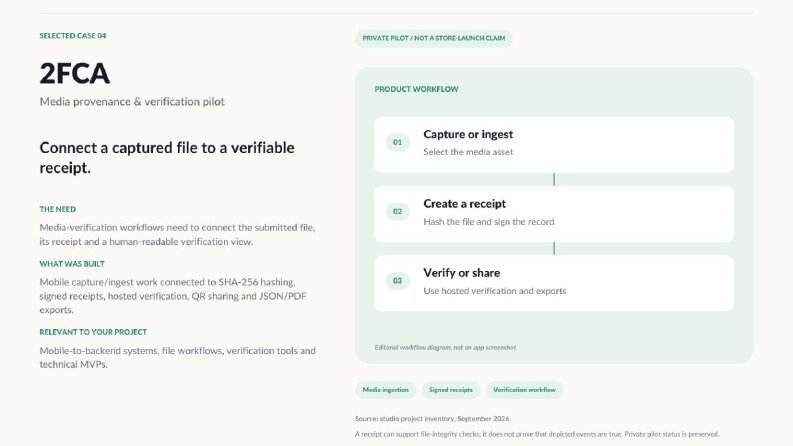The height and width of the screenshot is (446, 793).
Task: Open the Capture or ingest step card
Action: pos(554,145)
